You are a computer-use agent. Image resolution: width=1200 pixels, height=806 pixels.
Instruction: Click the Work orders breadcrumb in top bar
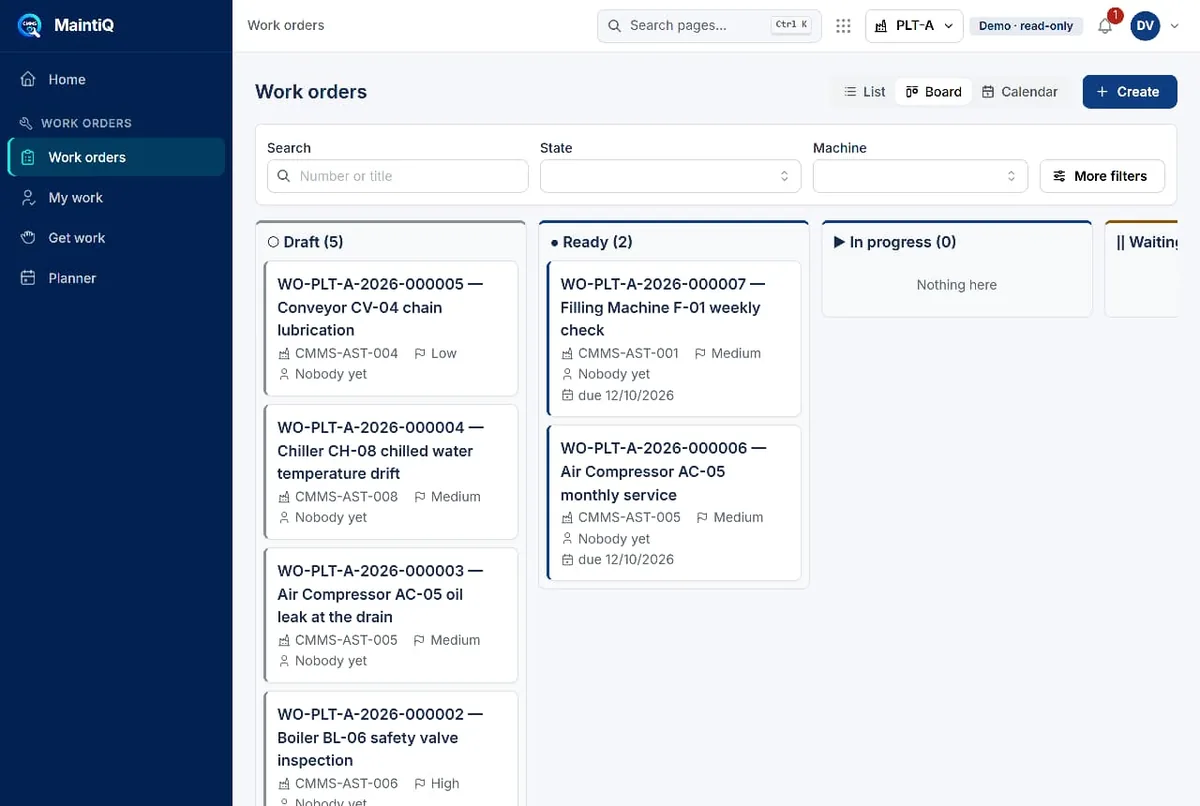[286, 25]
